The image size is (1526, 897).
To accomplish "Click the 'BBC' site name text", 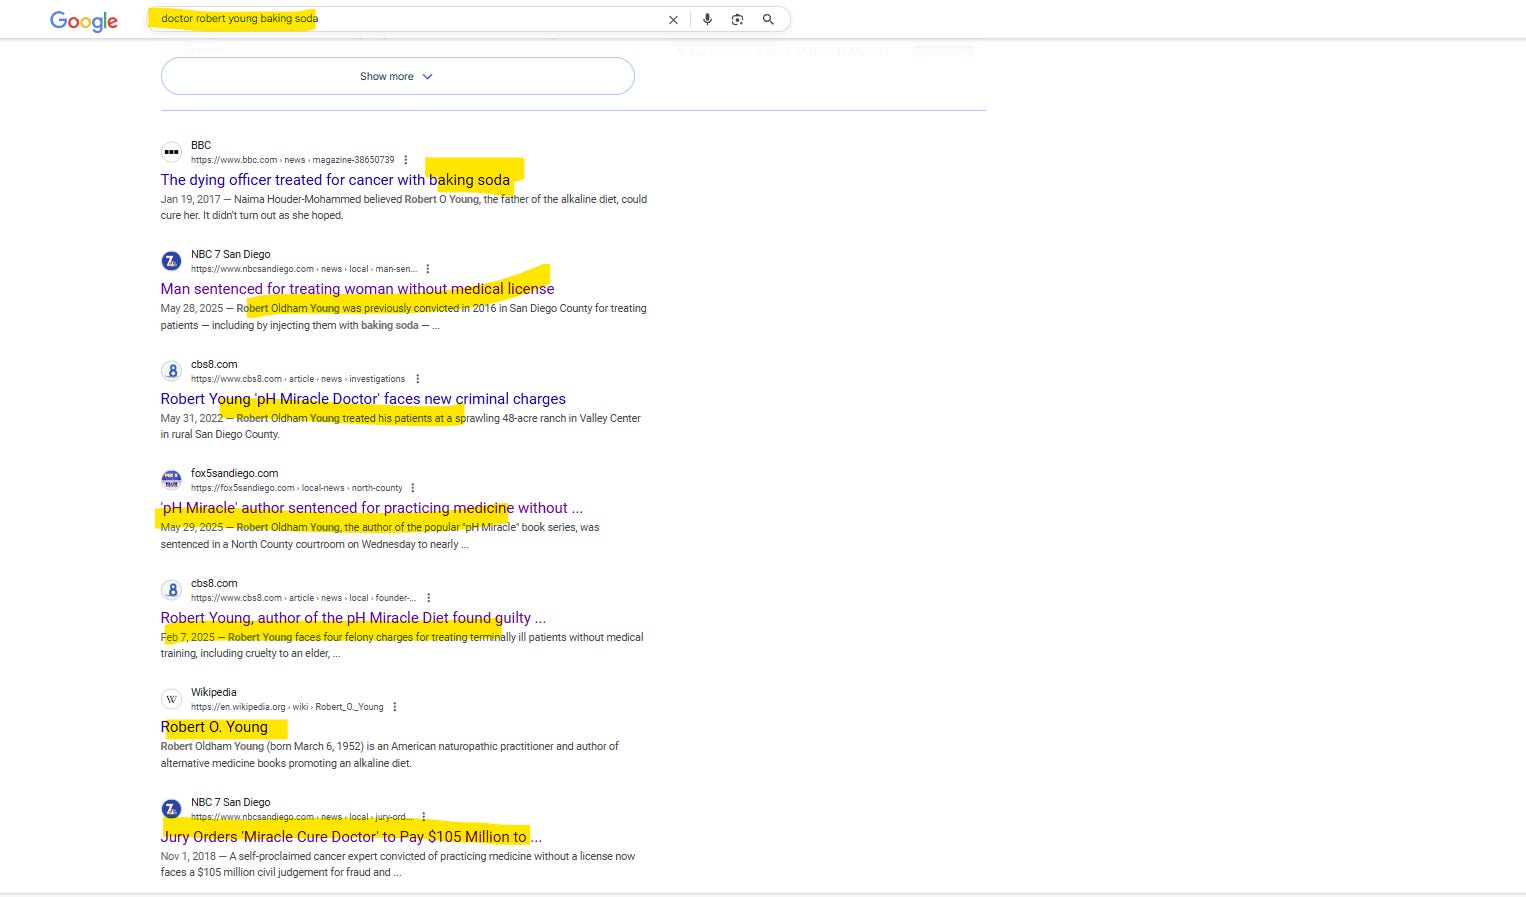I will (201, 145).
